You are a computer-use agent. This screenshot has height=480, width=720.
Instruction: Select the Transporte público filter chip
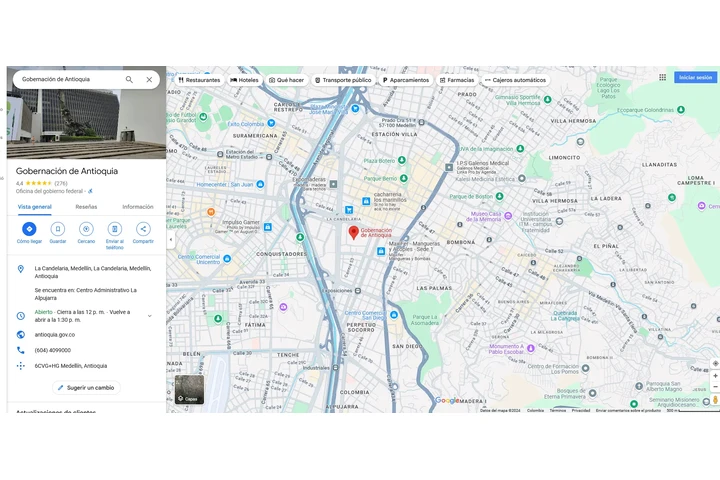click(343, 80)
